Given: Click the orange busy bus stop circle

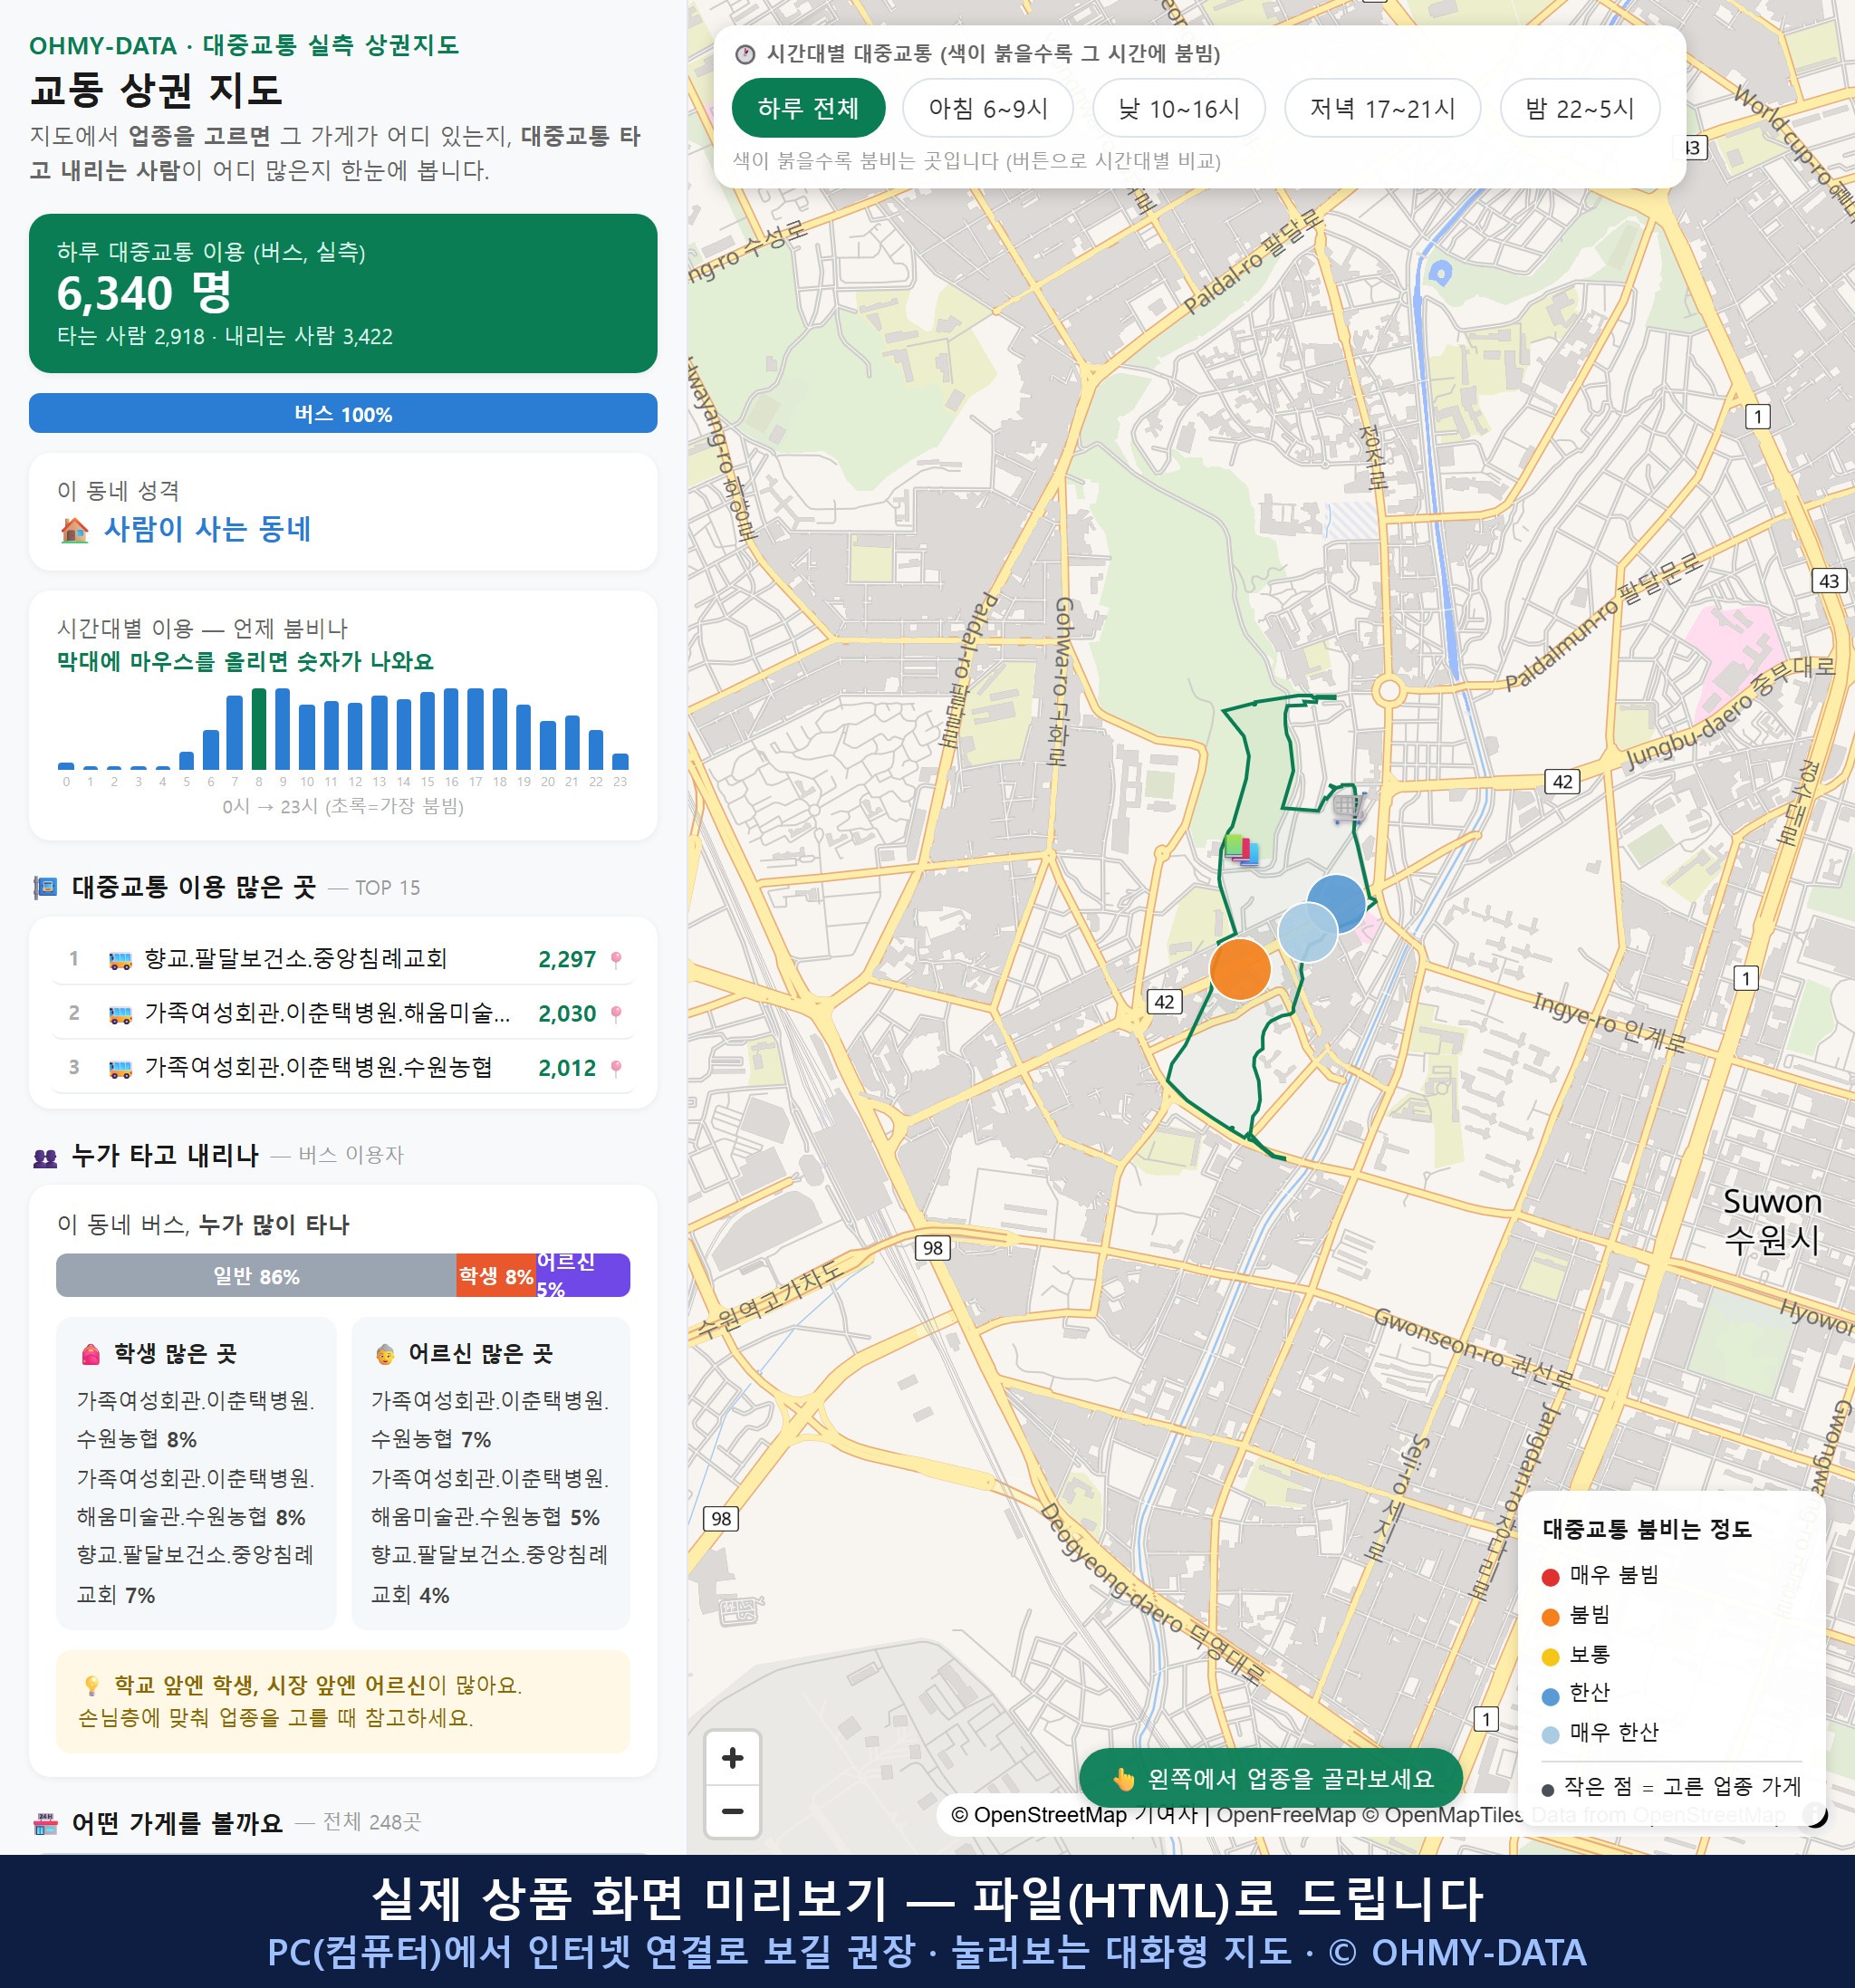Looking at the screenshot, I should pyautogui.click(x=1240, y=969).
